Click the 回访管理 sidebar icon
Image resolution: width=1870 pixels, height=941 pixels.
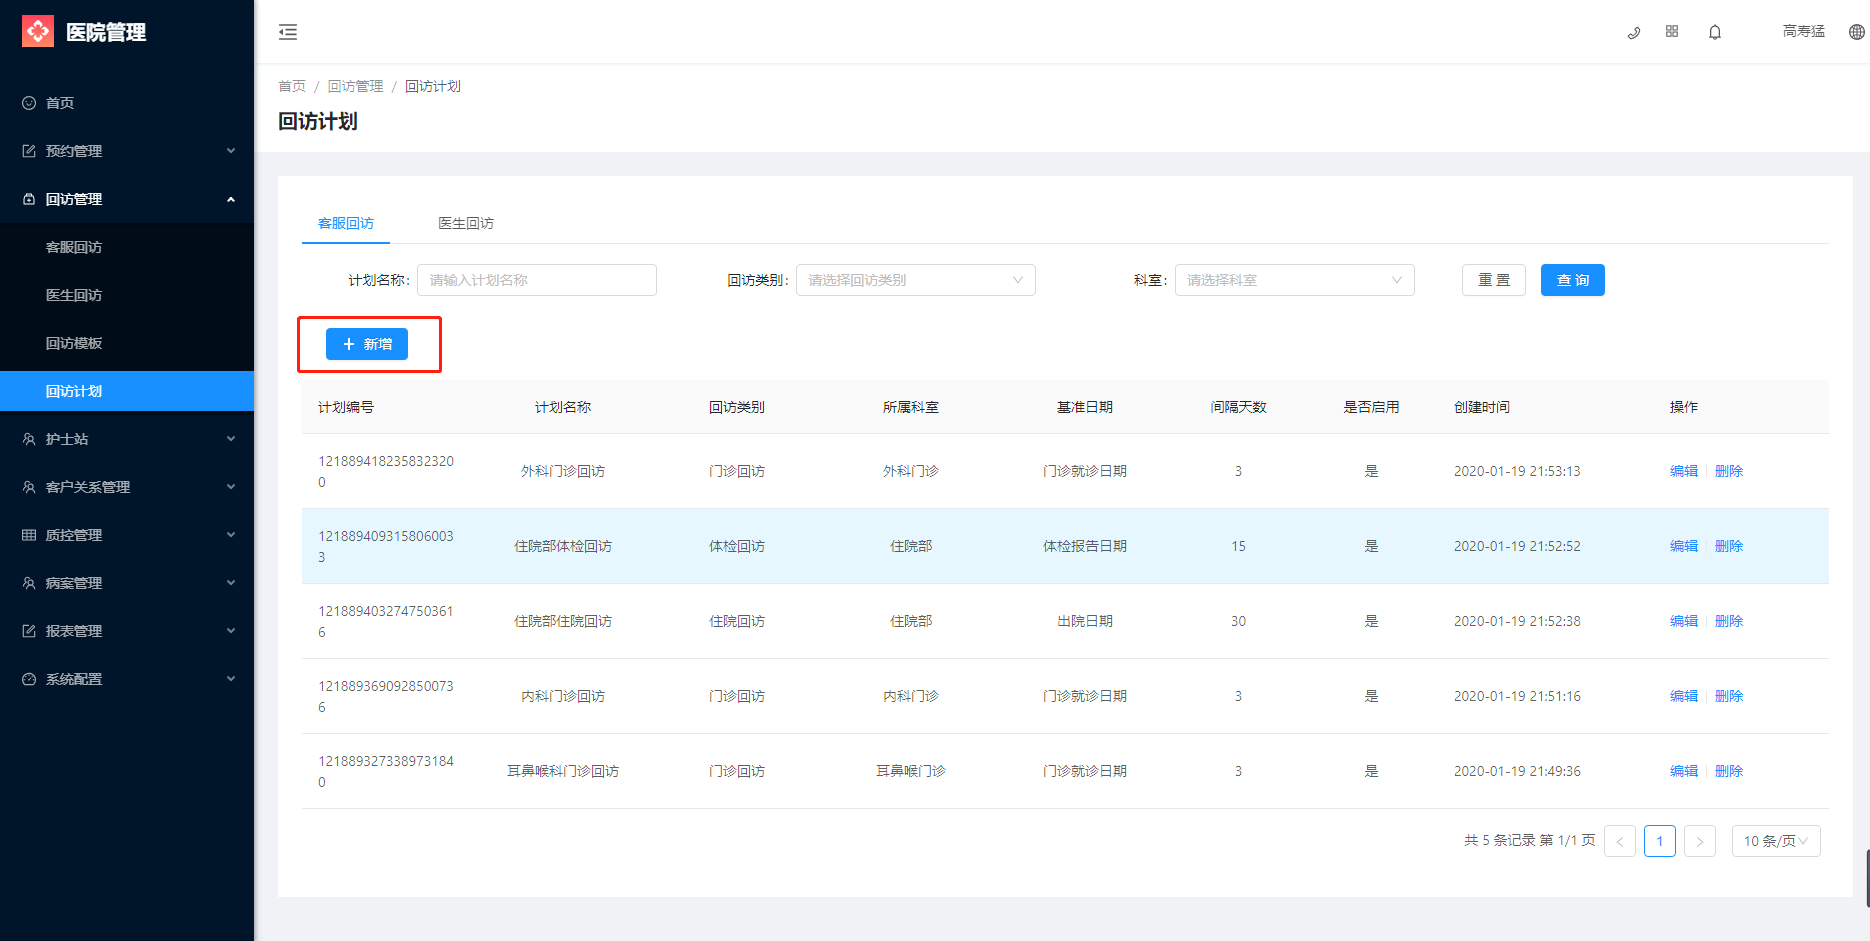(x=29, y=199)
